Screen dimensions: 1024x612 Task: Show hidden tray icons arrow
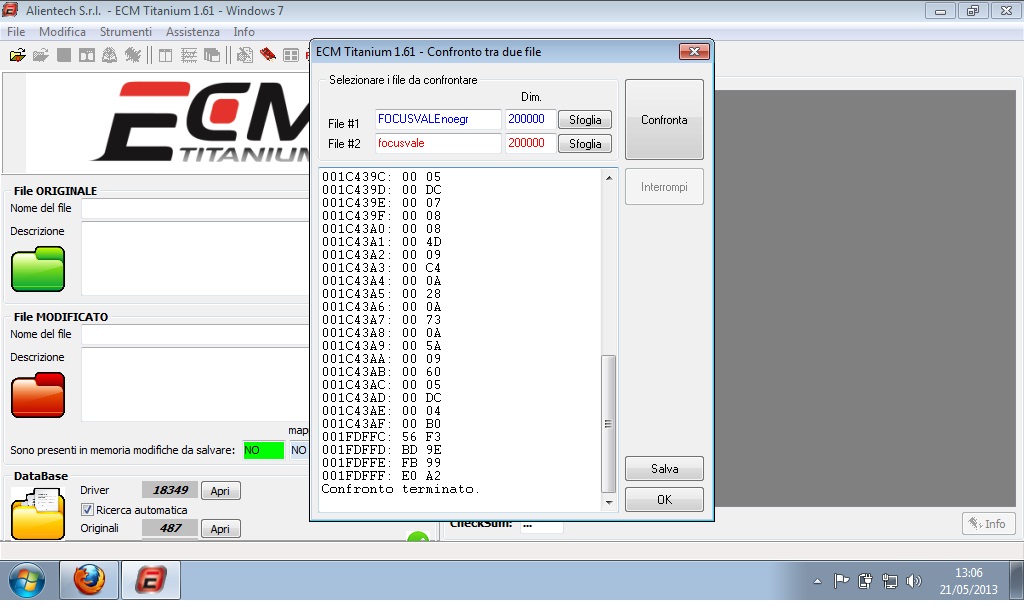tap(817, 581)
